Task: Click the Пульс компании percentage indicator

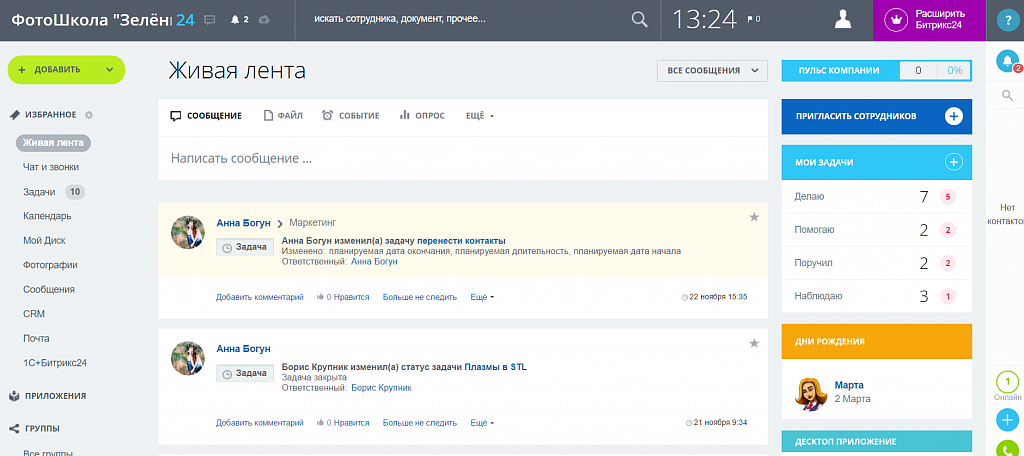Action: 954,70
